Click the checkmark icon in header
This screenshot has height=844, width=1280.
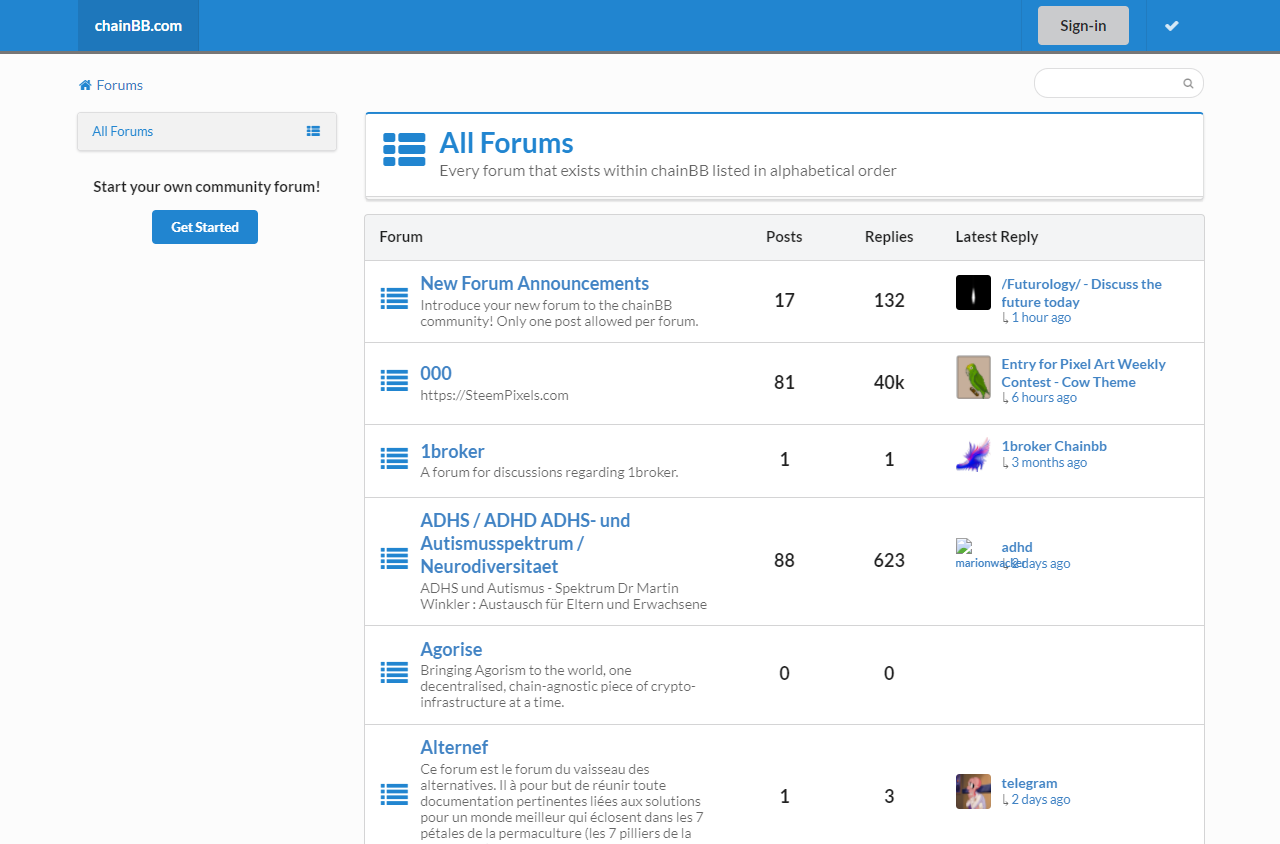point(1172,26)
